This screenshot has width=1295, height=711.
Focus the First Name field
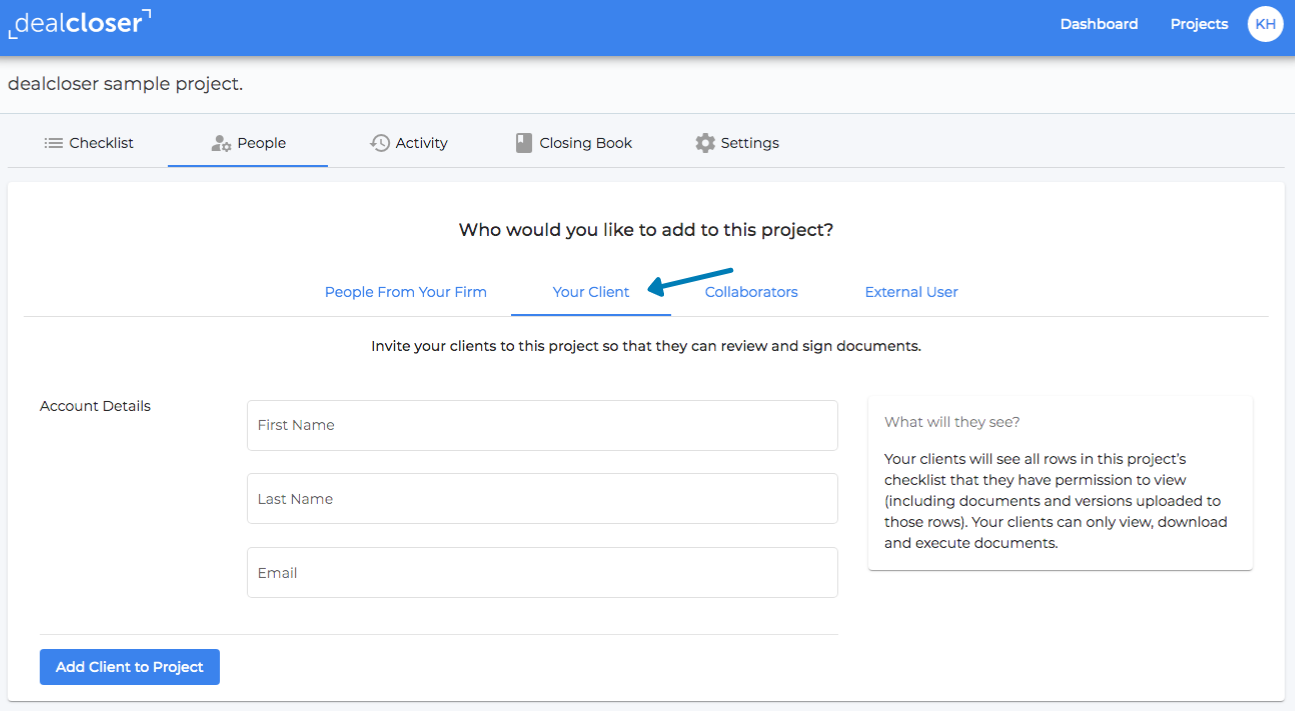tap(542, 425)
